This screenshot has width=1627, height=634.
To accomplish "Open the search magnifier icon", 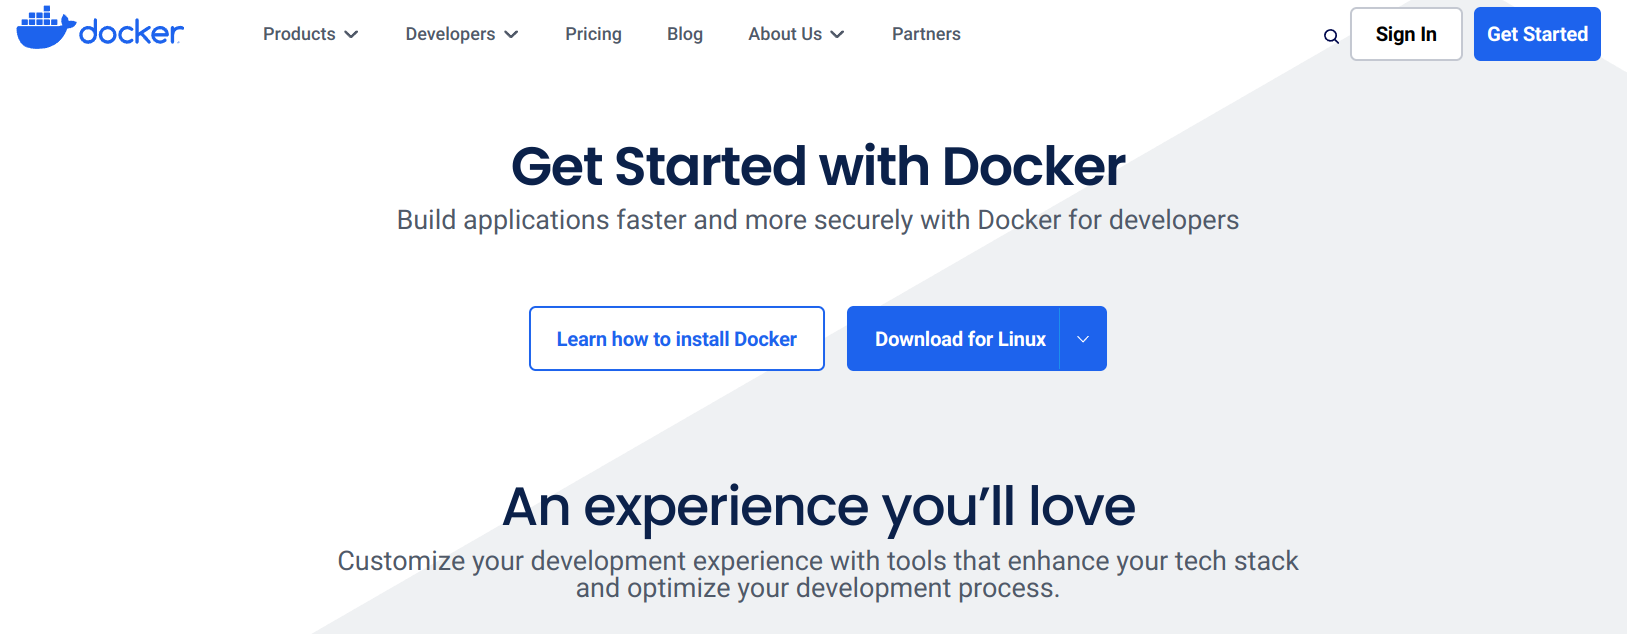I will pos(1331,36).
